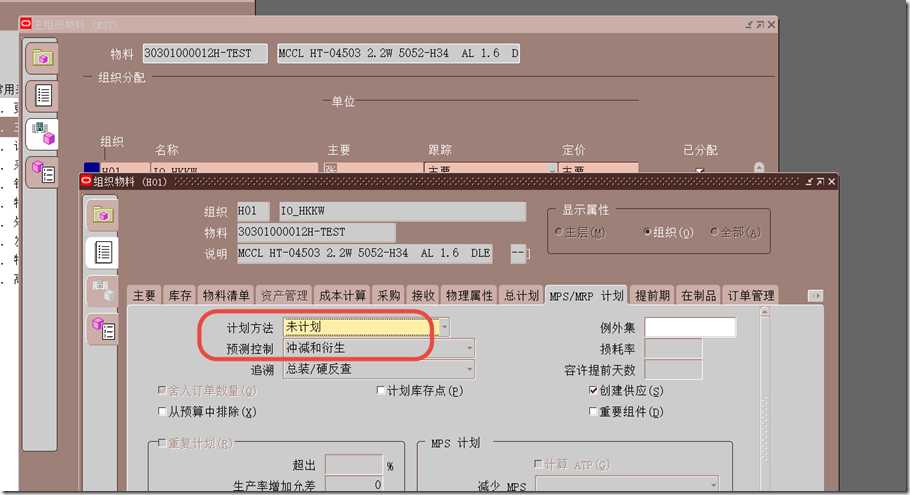This screenshot has width=910, height=495.
Task: Toggle 重复计划(R) checkbox
Action: click(162, 443)
